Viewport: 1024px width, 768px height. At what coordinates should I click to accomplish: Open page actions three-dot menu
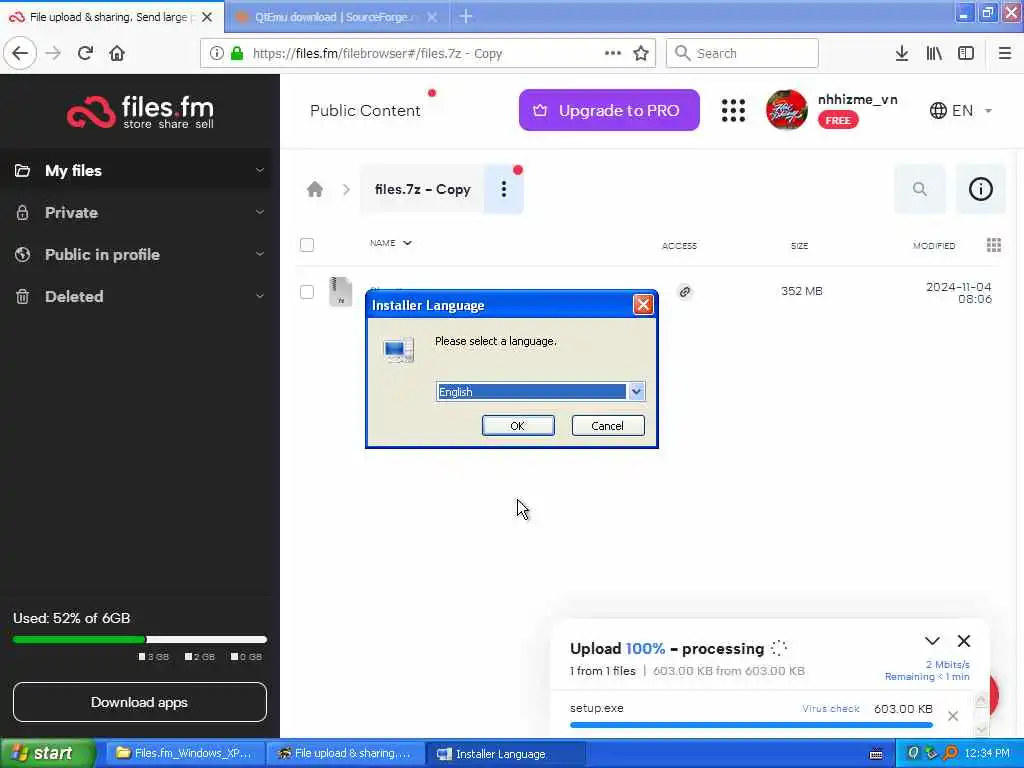[x=613, y=53]
